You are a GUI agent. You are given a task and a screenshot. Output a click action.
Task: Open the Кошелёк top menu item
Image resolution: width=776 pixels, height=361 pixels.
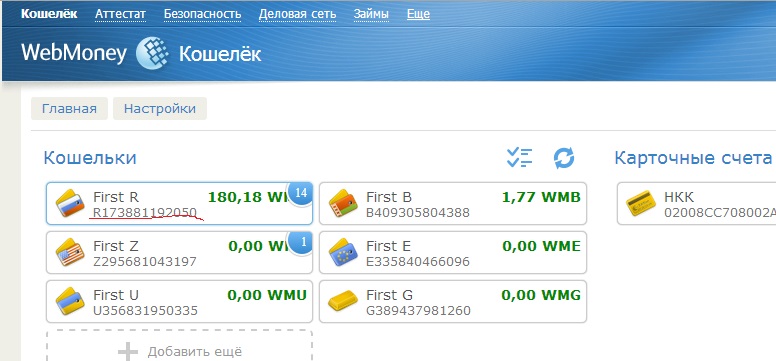49,14
